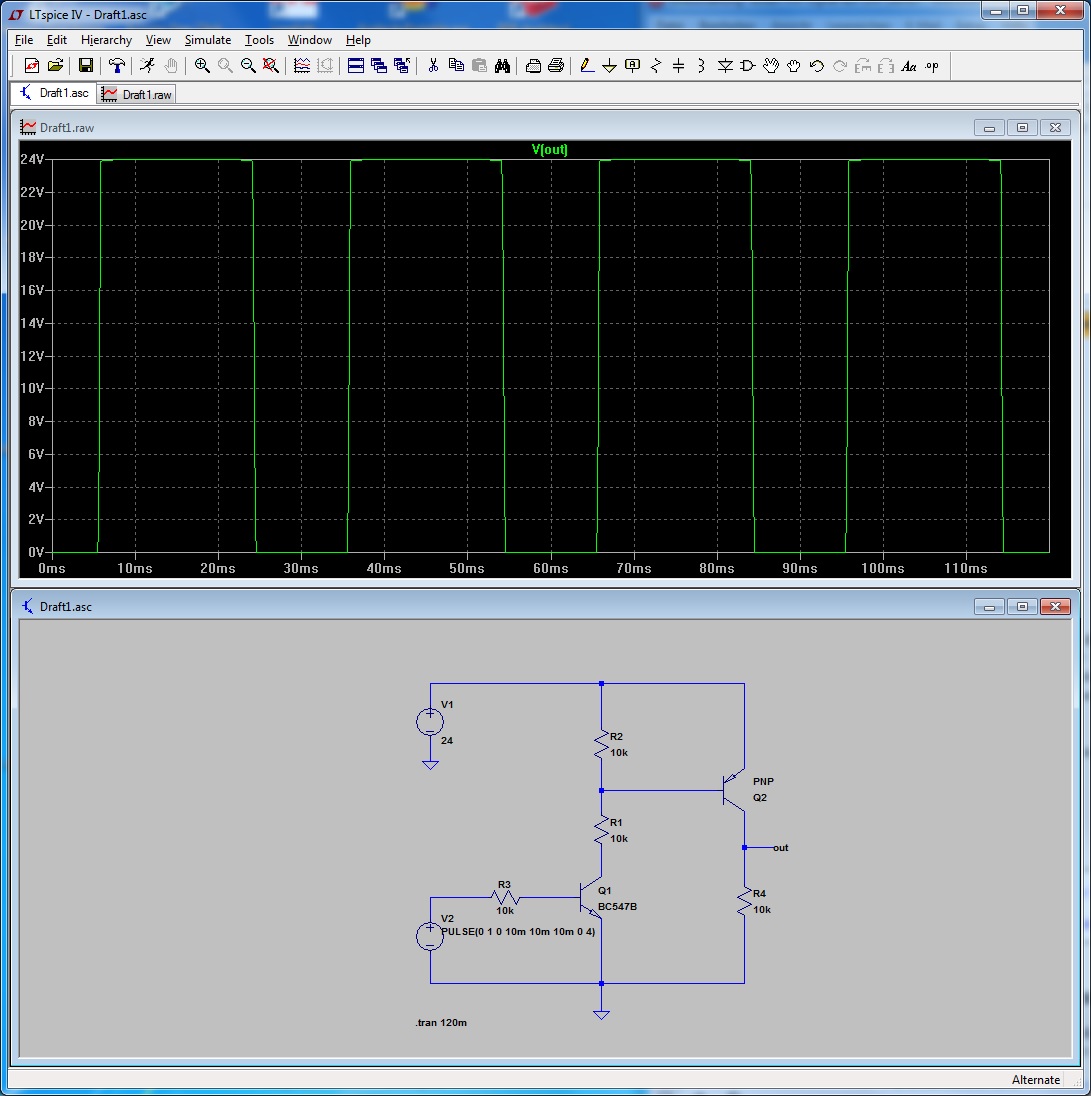Click the Print icon
1091x1096 pixels.
pyautogui.click(x=556, y=66)
